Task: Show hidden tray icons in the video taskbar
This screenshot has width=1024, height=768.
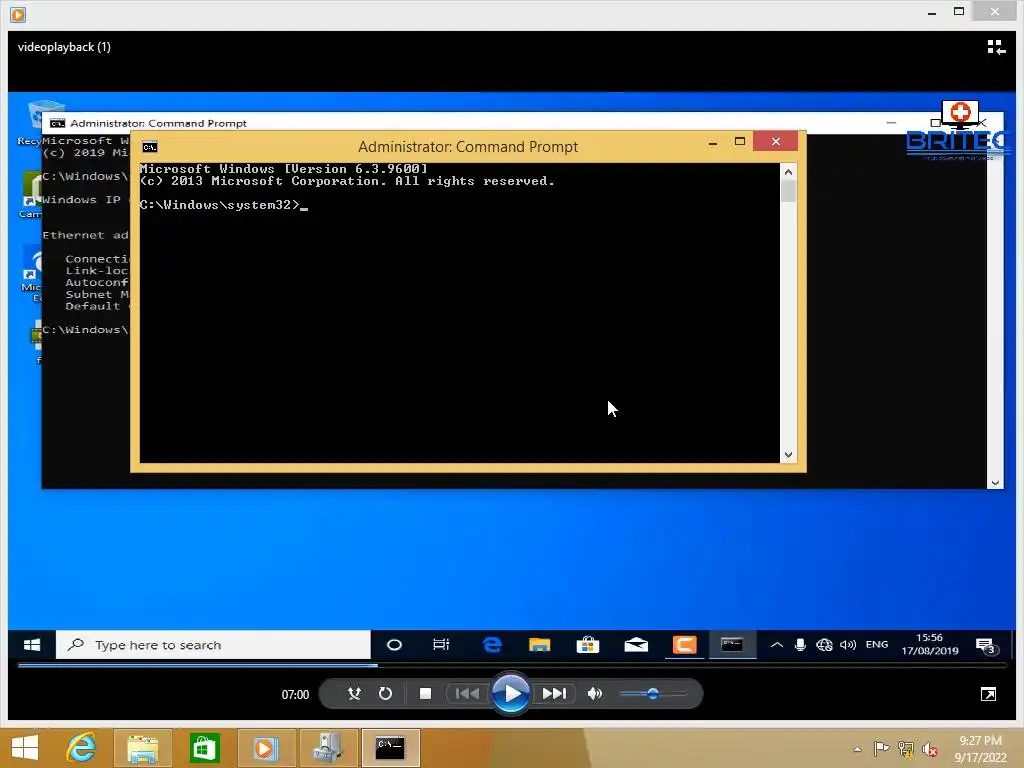Action: (x=776, y=645)
